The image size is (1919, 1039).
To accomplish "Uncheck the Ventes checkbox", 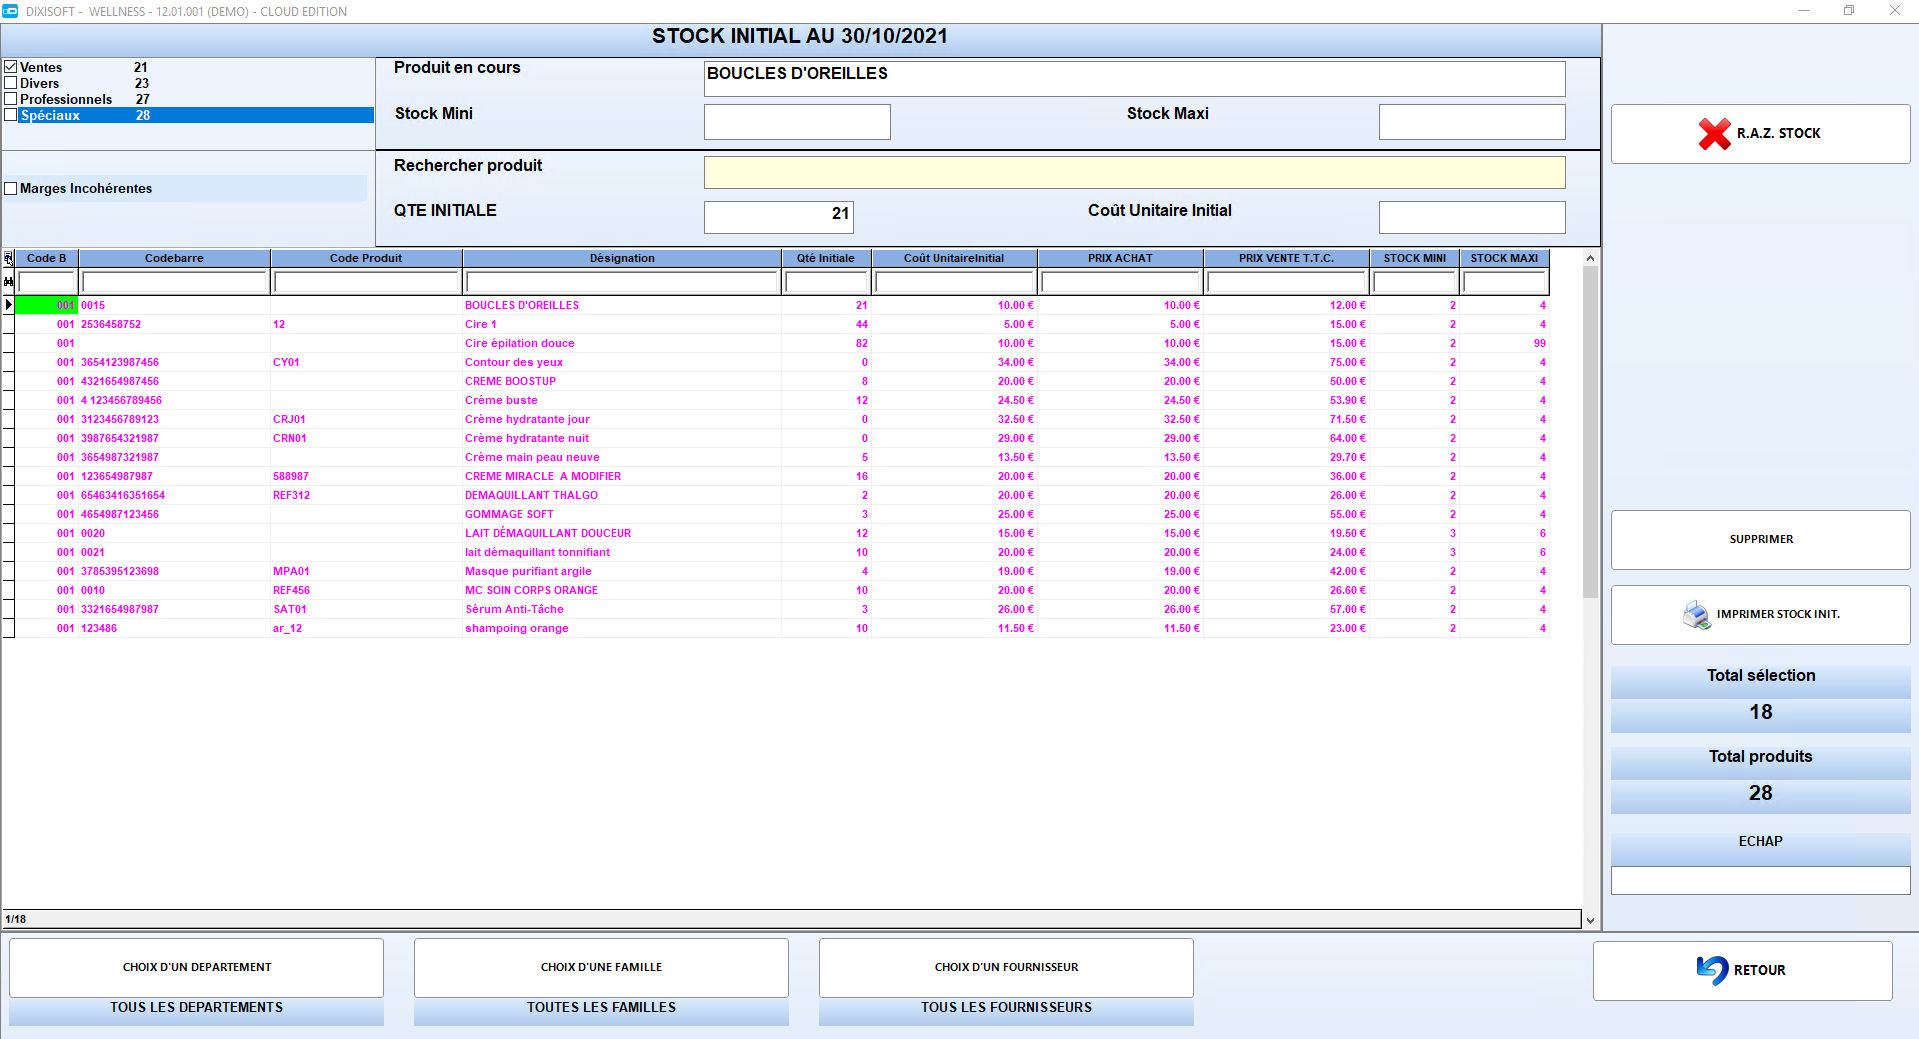I will (11, 67).
